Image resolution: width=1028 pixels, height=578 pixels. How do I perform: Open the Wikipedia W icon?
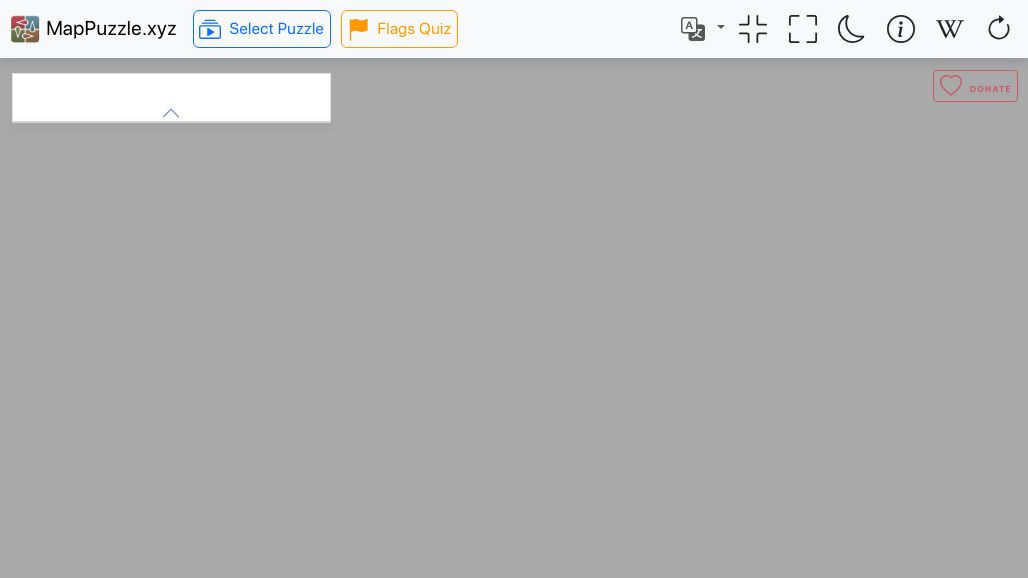click(949, 29)
